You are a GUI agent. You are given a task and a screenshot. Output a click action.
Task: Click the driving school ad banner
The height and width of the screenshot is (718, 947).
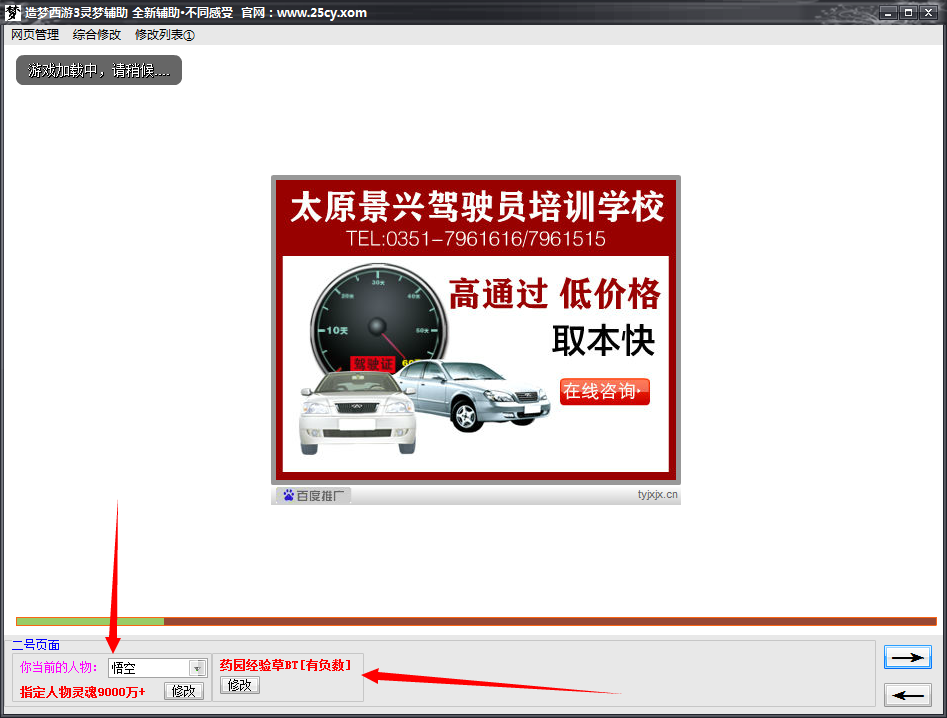[x=476, y=330]
